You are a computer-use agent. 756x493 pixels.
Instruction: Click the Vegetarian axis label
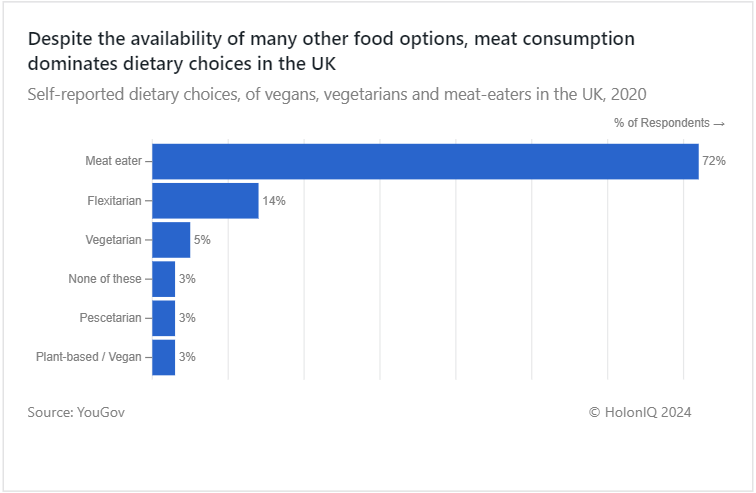pos(113,240)
